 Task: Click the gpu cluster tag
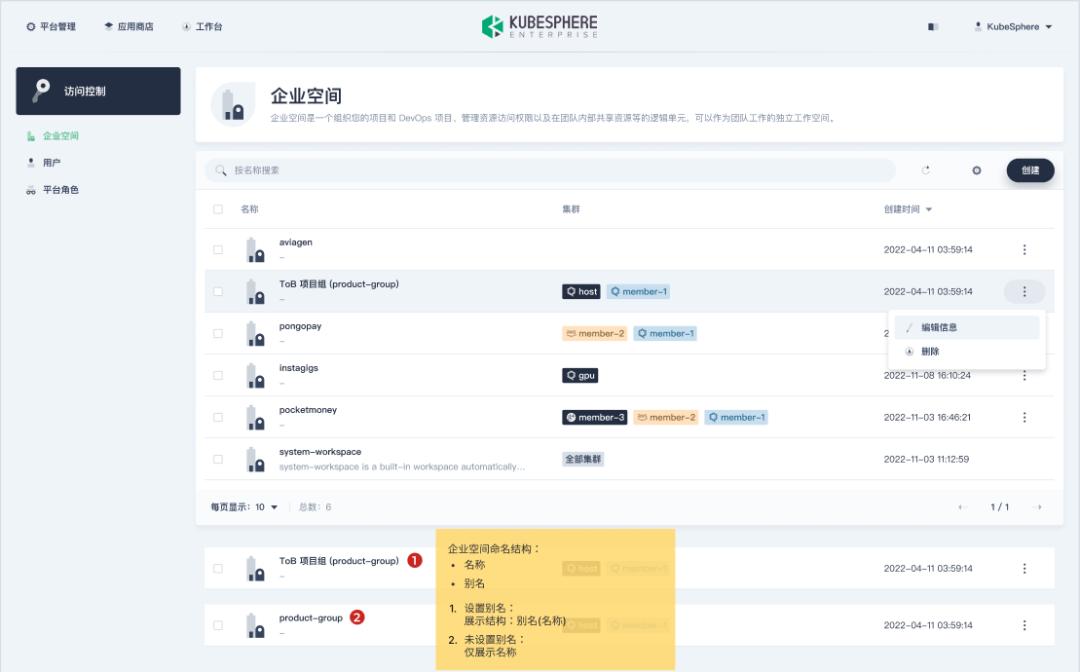[x=580, y=376]
